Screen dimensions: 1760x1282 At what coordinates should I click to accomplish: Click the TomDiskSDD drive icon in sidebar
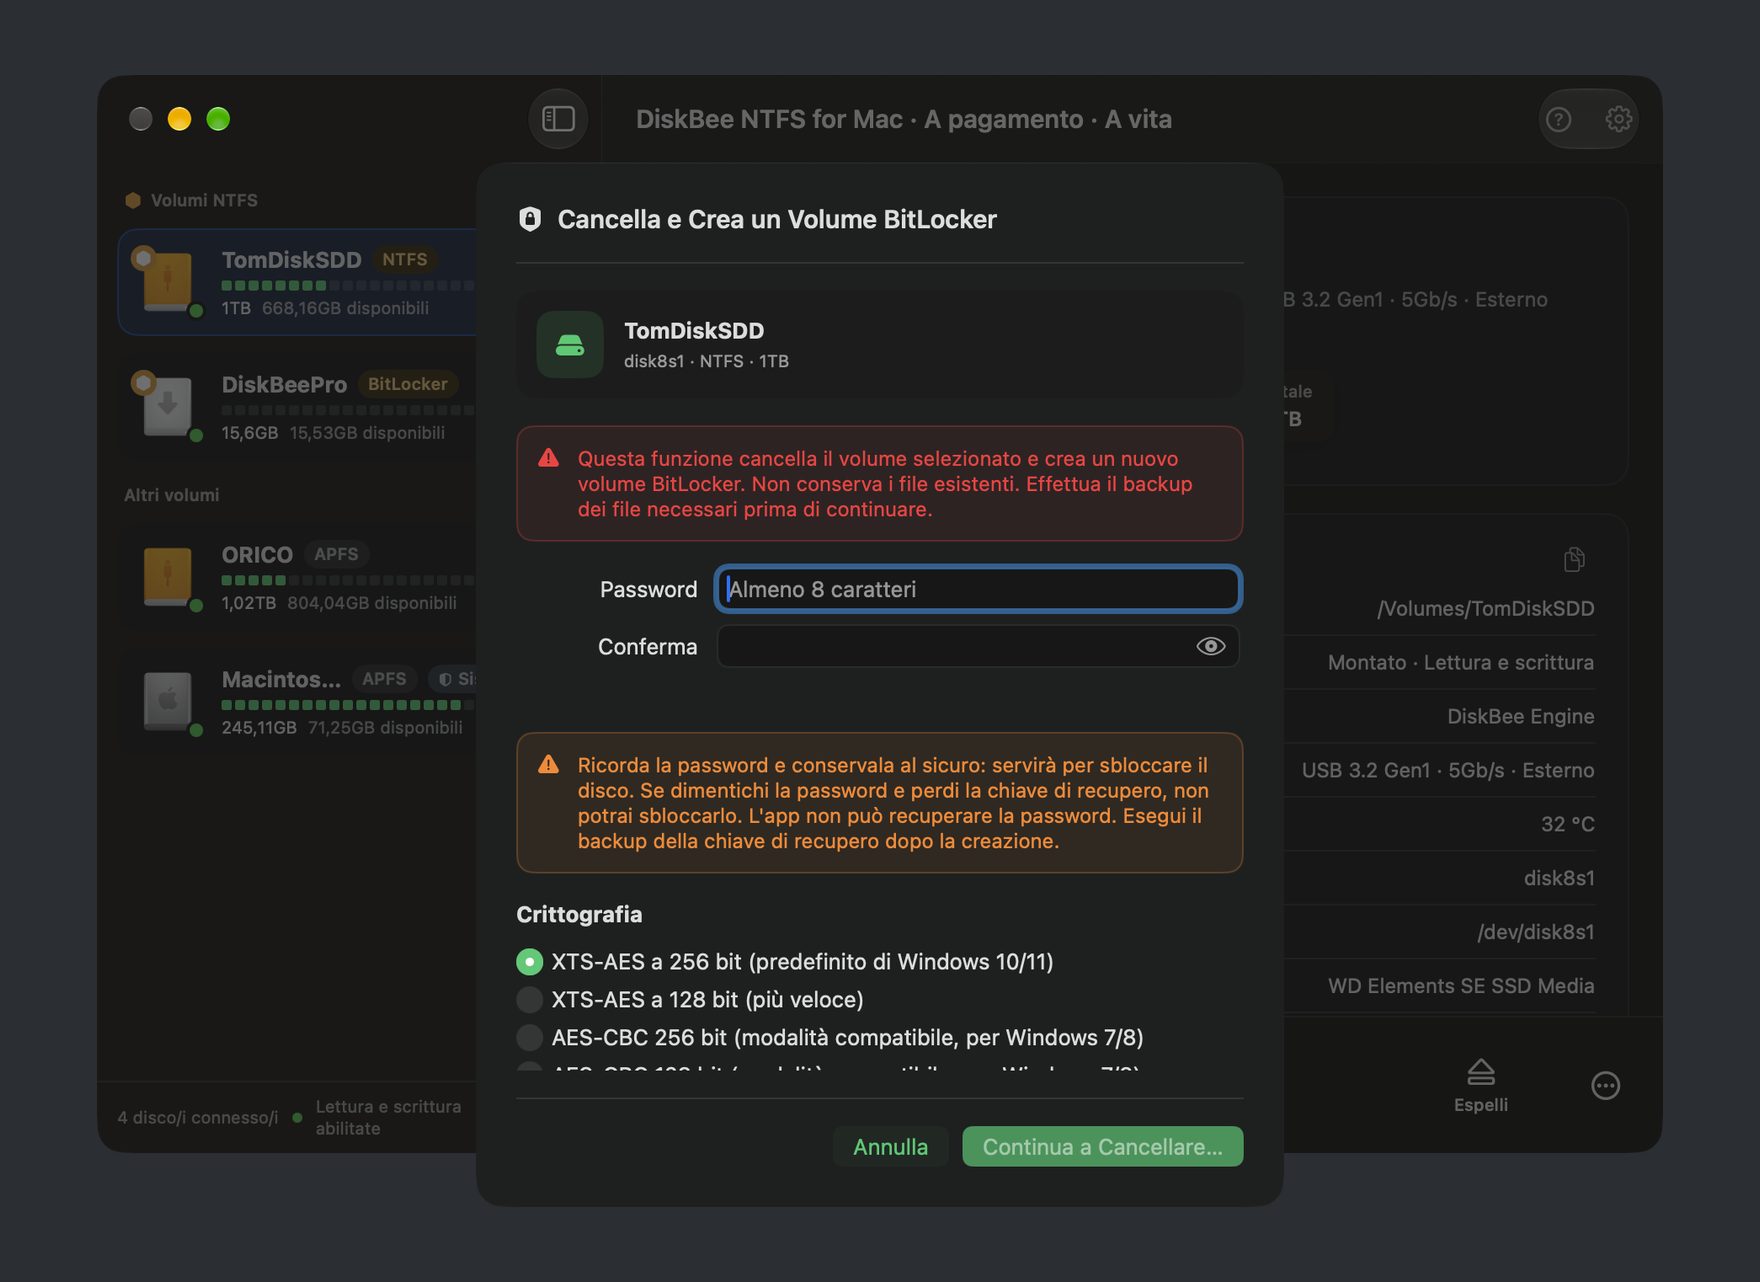pyautogui.click(x=167, y=281)
